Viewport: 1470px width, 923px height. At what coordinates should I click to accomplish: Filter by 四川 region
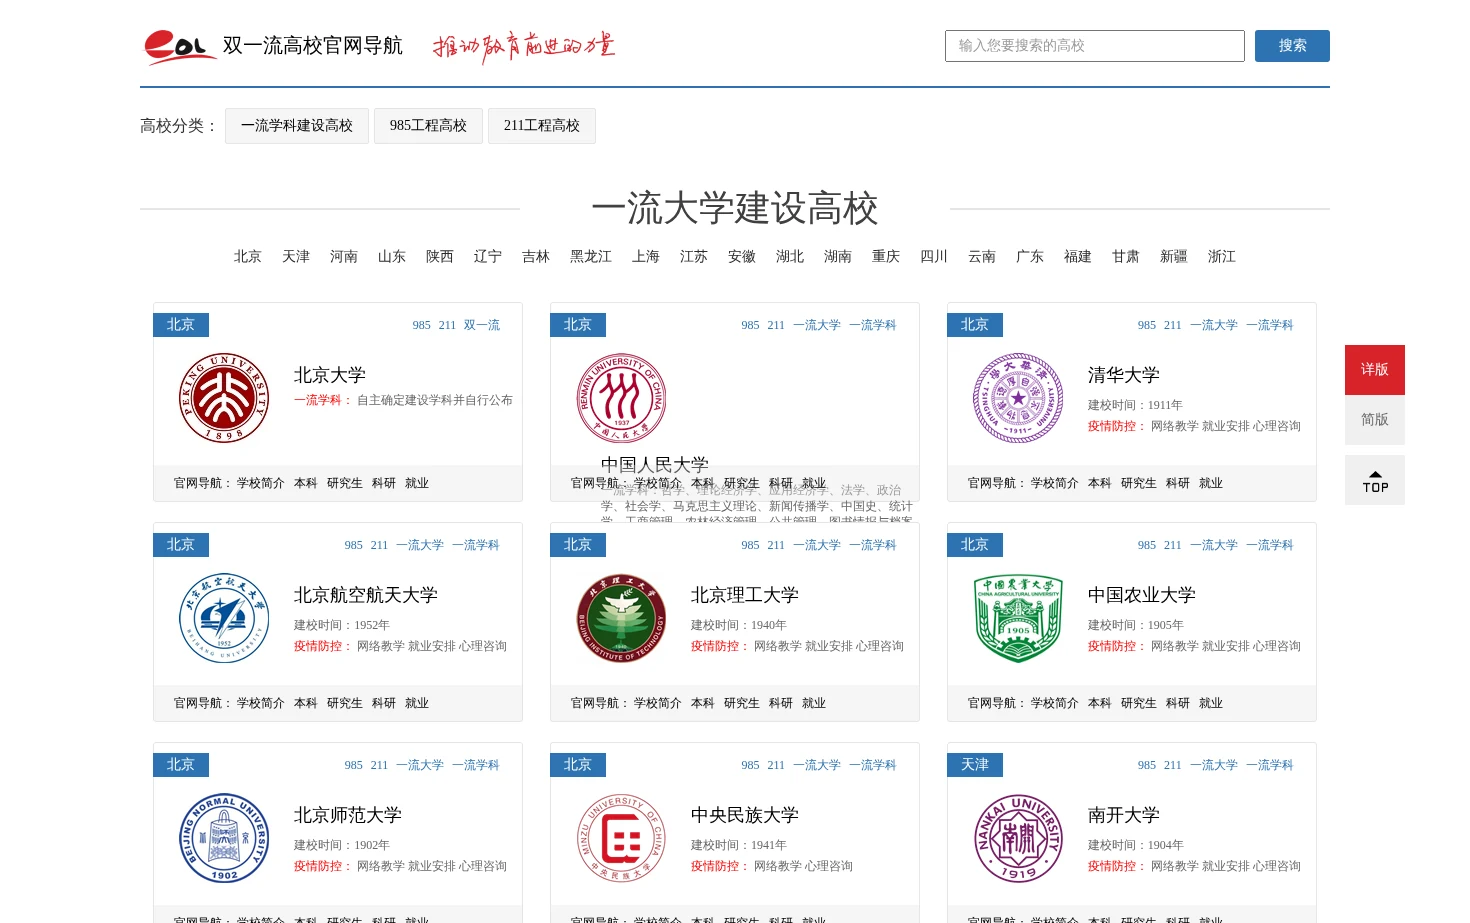tap(934, 257)
